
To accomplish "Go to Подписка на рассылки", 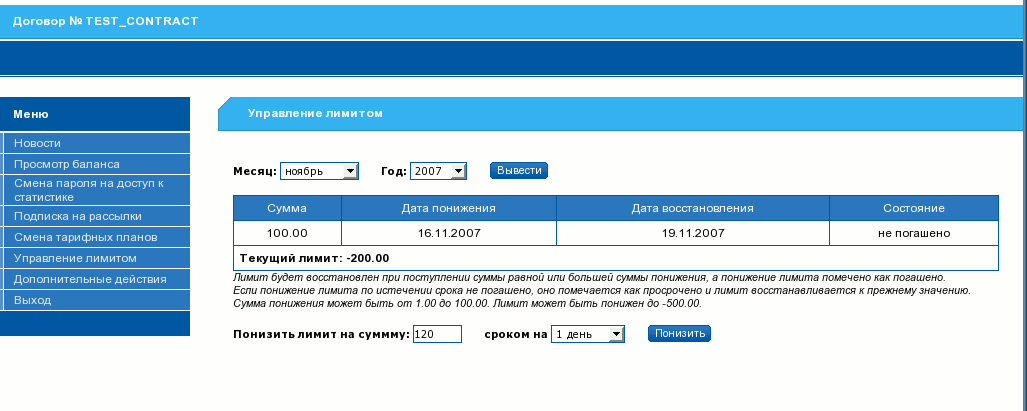I will (x=78, y=216).
